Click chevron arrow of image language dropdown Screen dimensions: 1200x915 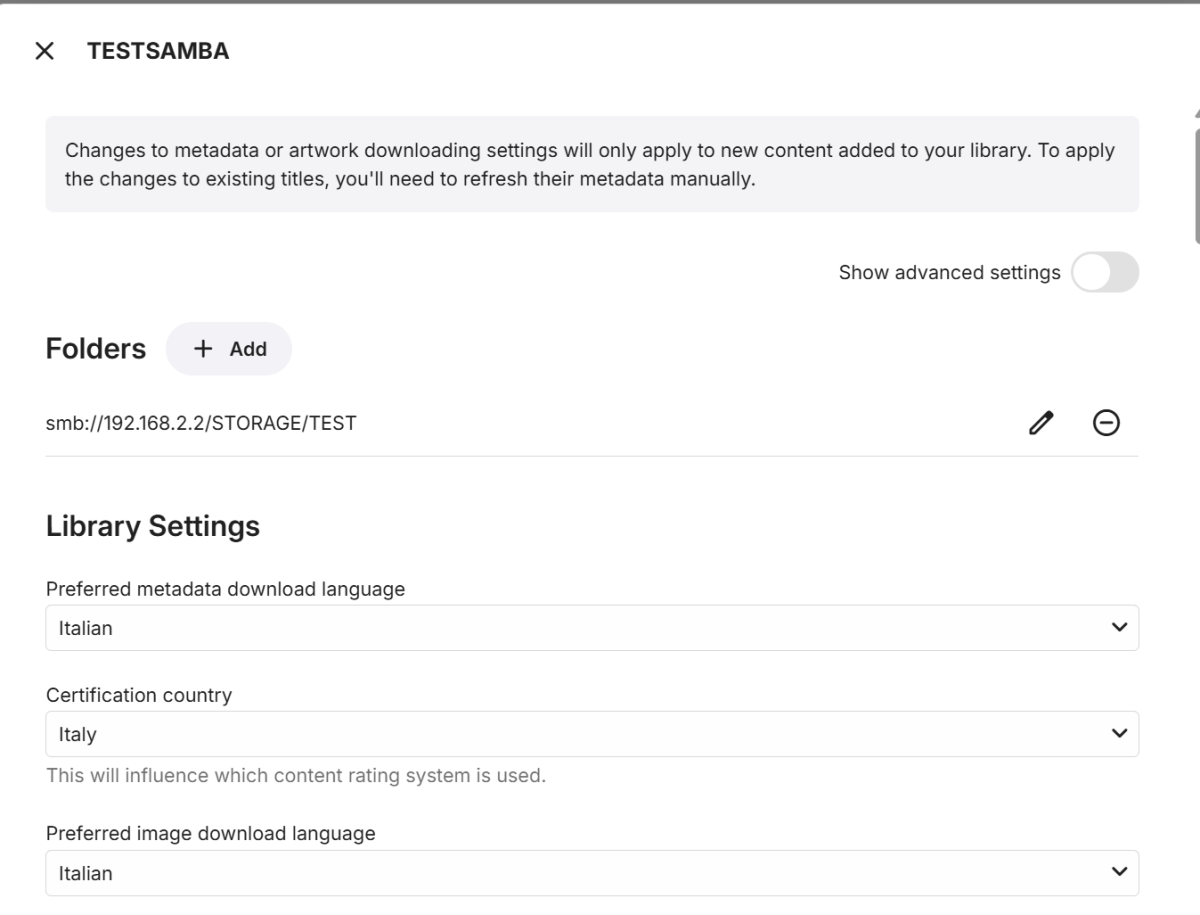click(x=1118, y=873)
